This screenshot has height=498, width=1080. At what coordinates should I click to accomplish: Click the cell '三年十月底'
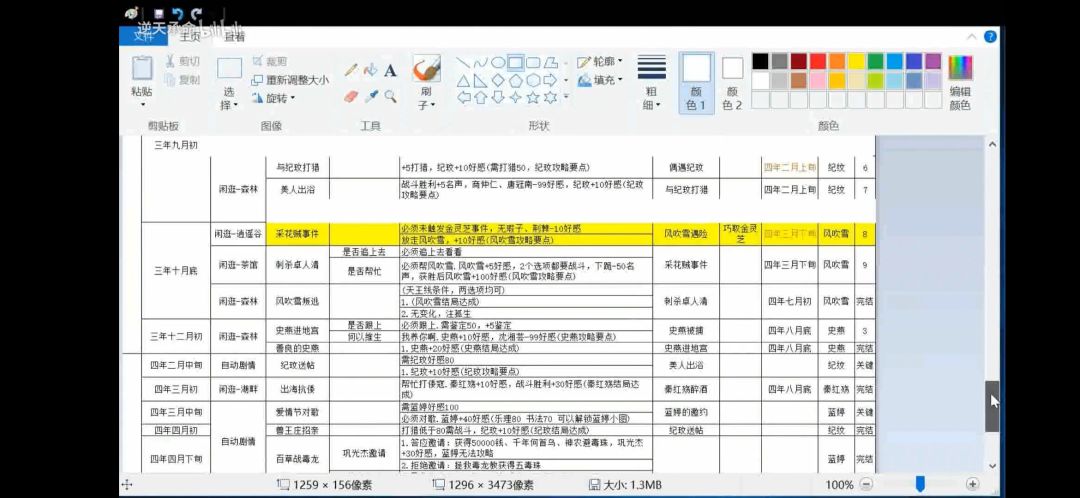tap(176, 271)
